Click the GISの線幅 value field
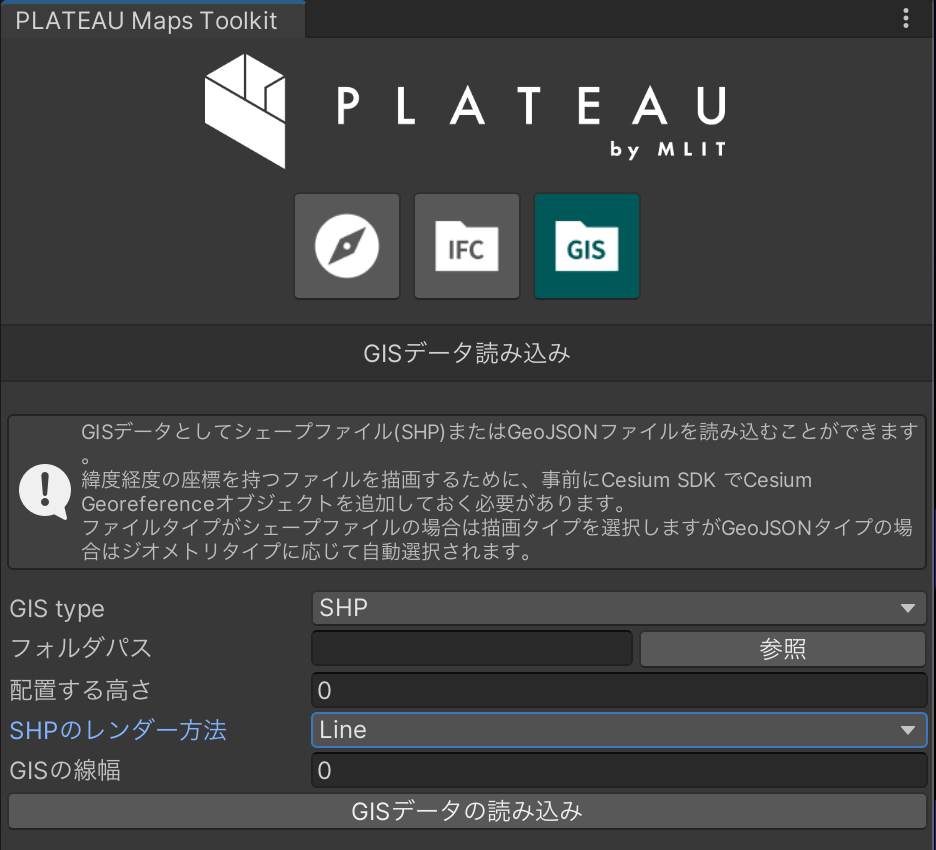Image resolution: width=936 pixels, height=850 pixels. [x=619, y=771]
